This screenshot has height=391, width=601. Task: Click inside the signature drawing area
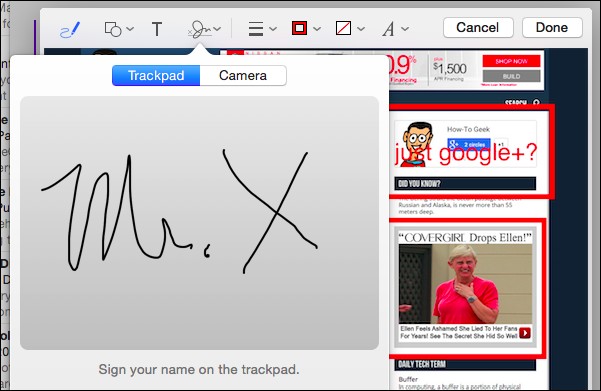click(x=199, y=223)
